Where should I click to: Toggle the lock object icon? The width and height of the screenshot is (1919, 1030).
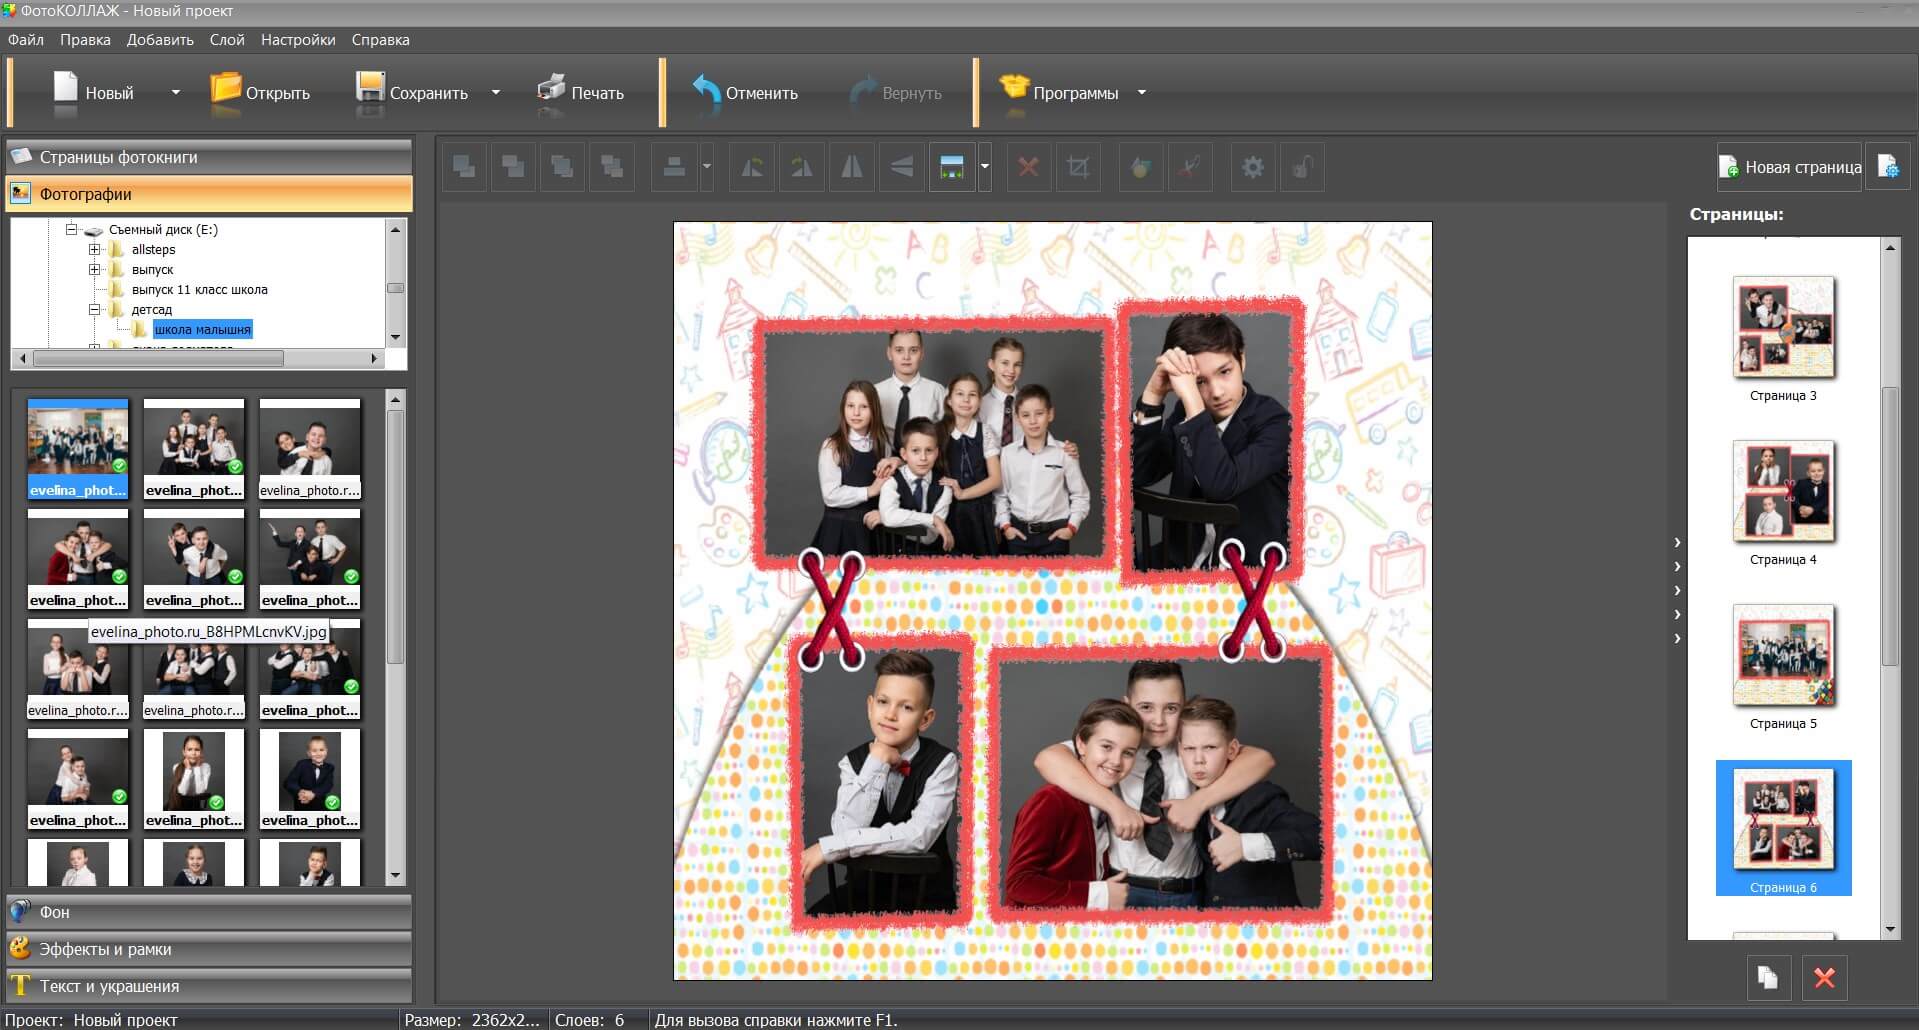coord(1302,167)
